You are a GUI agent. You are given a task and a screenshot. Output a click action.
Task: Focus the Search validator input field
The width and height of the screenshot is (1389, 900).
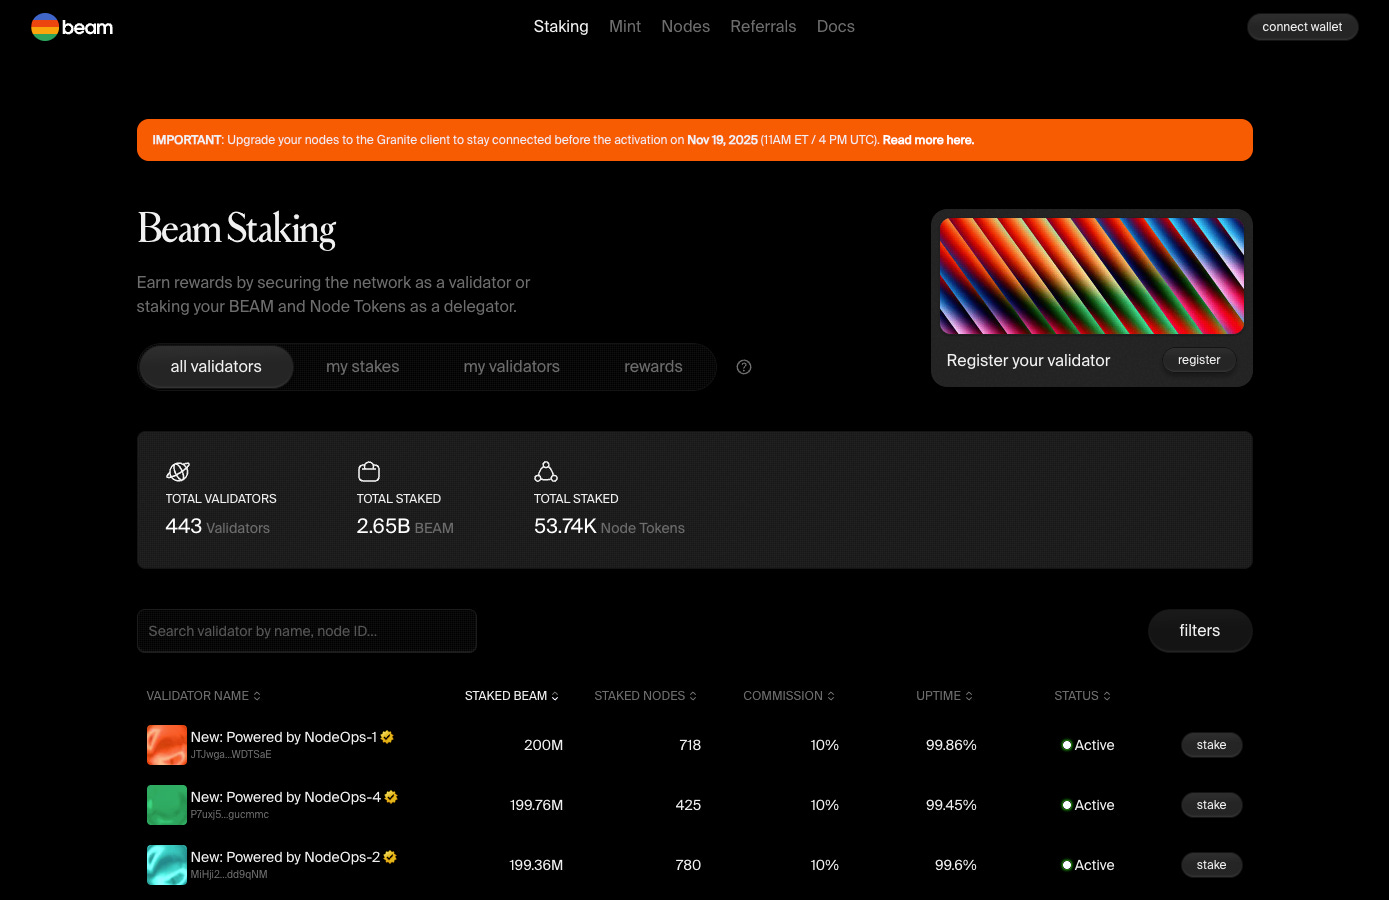click(x=307, y=631)
